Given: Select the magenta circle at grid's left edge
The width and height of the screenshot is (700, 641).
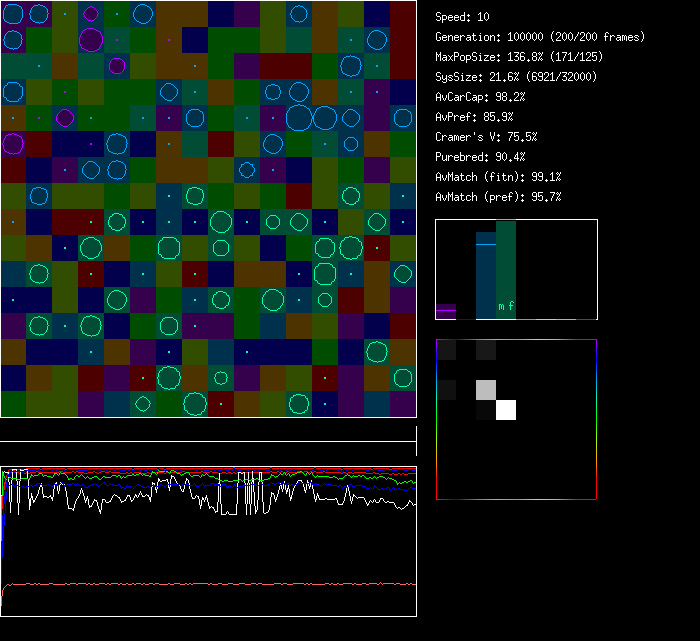Looking at the screenshot, I should tap(12, 143).
